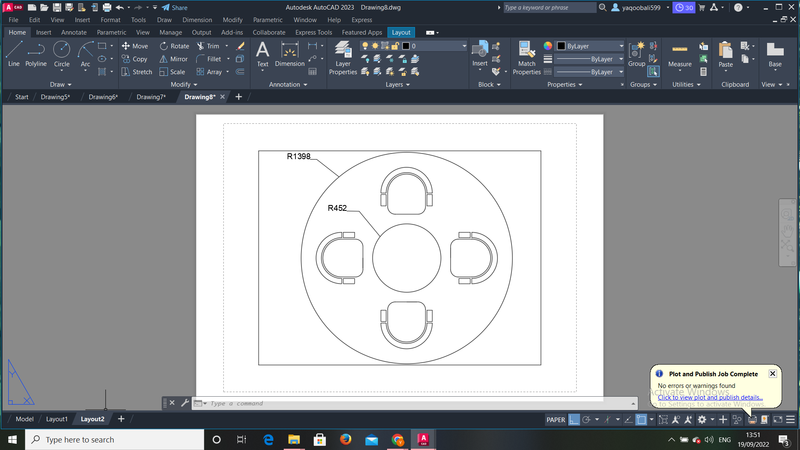Screen dimensions: 800x450
Task: Switch to Model tab
Action: tap(24, 419)
